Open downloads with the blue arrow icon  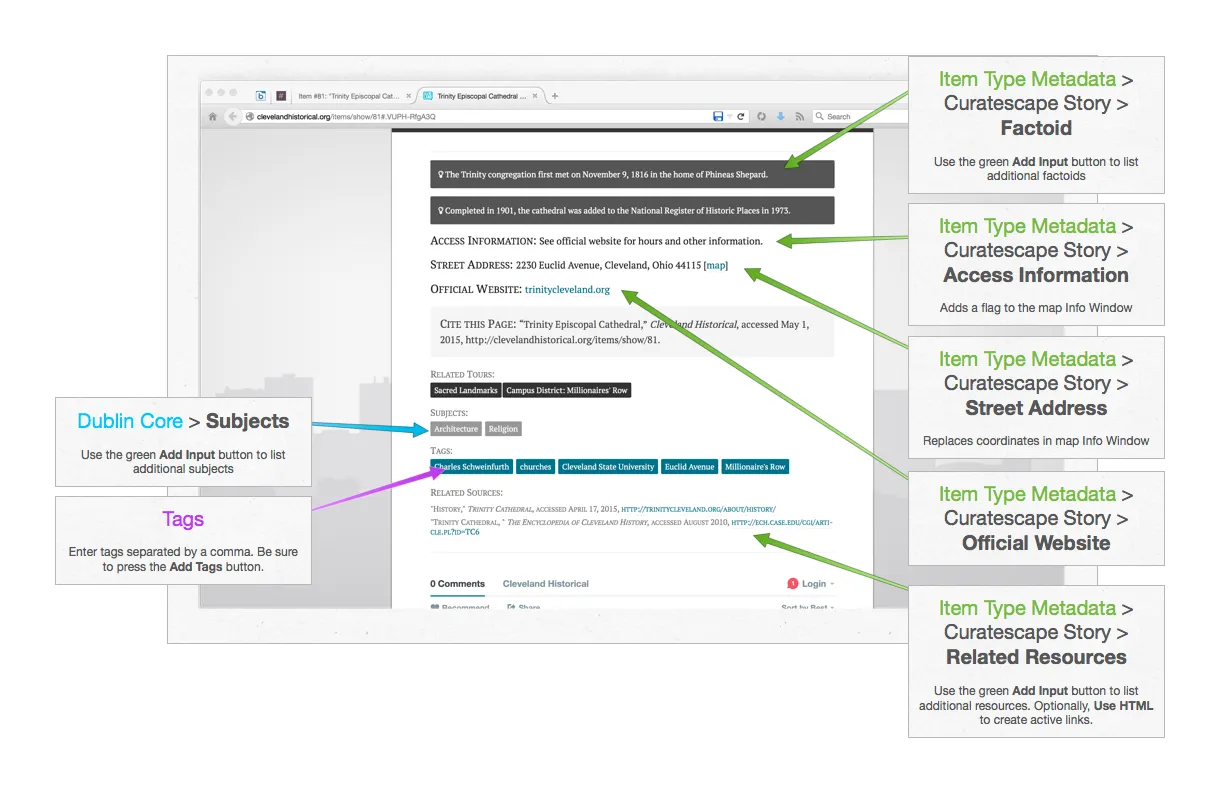780,116
